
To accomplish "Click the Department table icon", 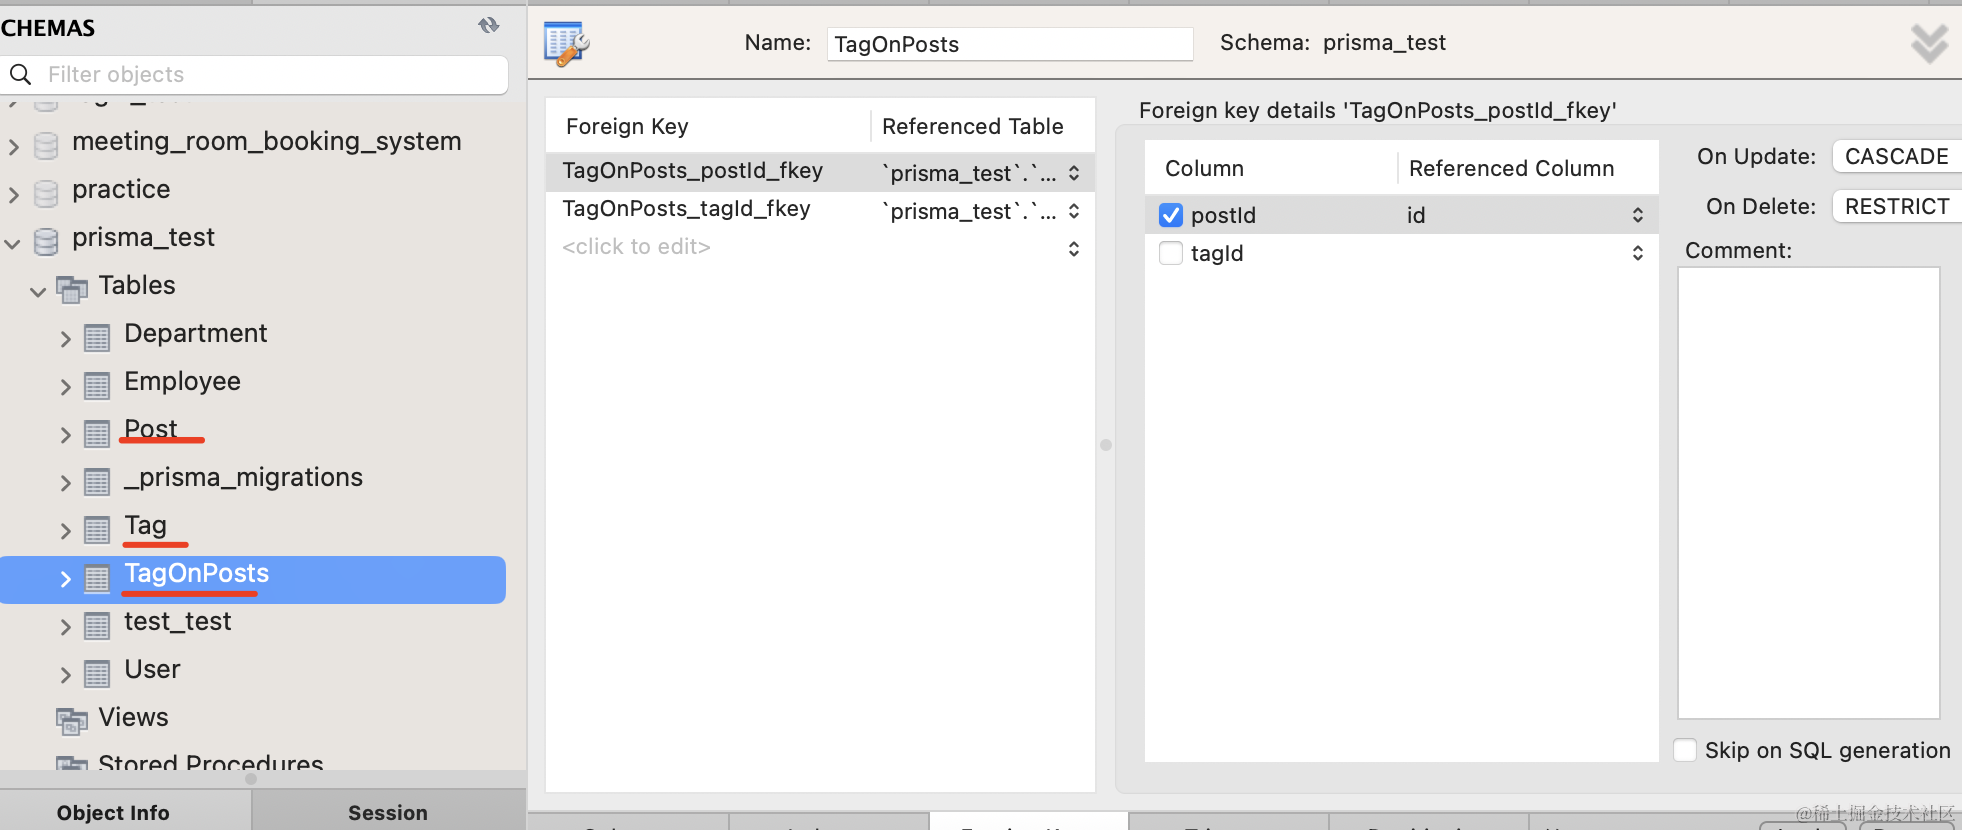I will 97,338.
